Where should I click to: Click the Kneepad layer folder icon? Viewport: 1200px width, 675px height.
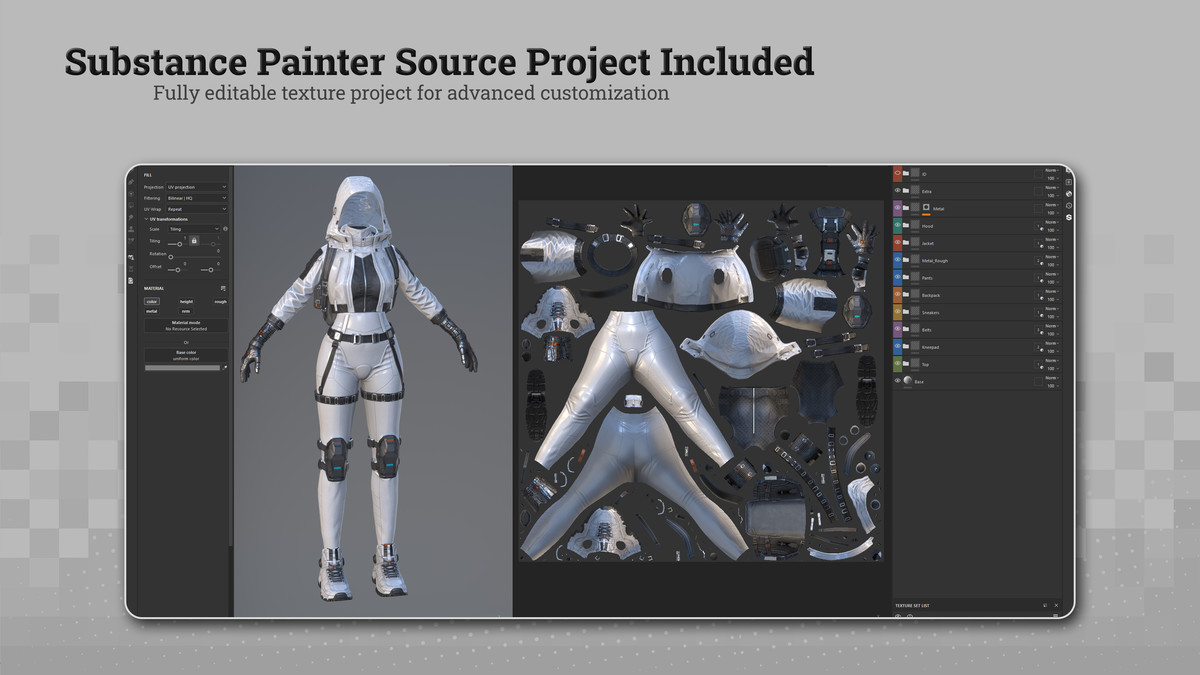pos(906,347)
